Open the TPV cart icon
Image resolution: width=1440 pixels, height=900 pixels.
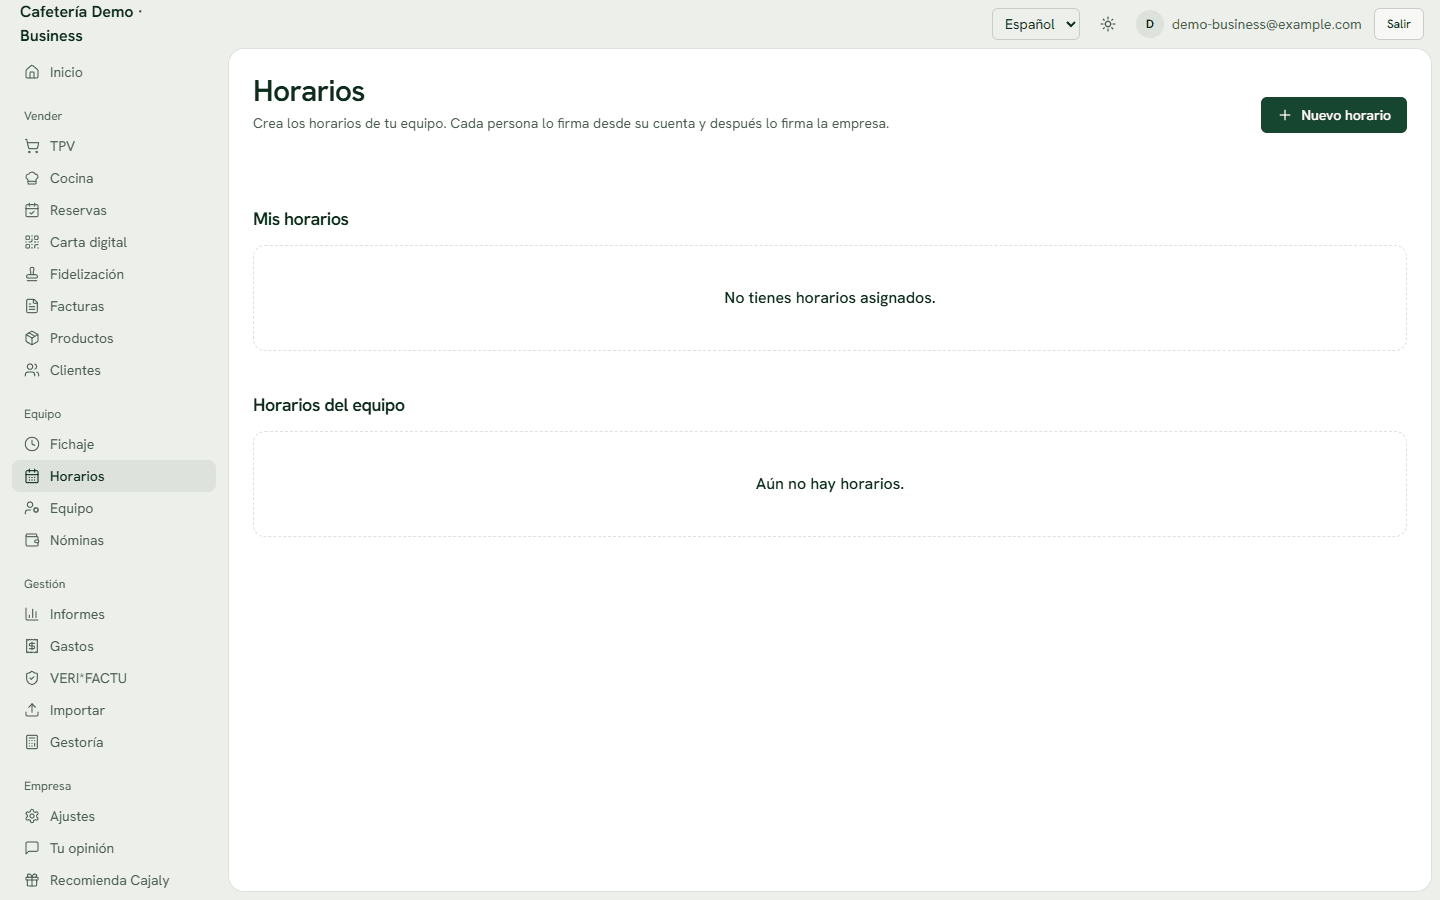32,146
